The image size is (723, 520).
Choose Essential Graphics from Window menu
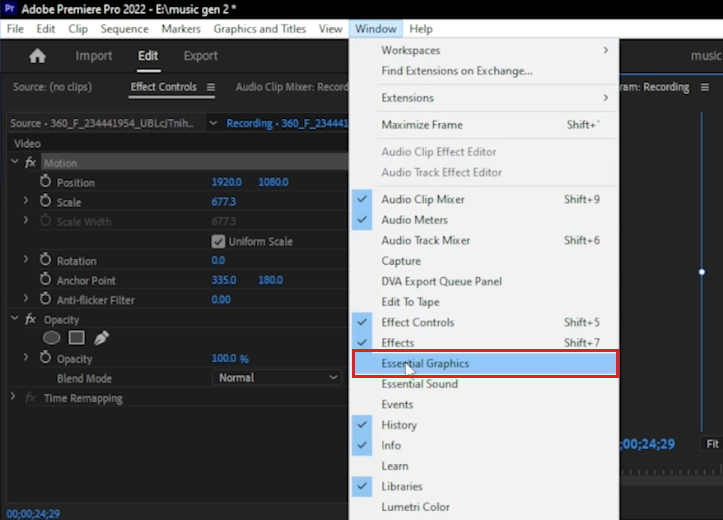(485, 363)
